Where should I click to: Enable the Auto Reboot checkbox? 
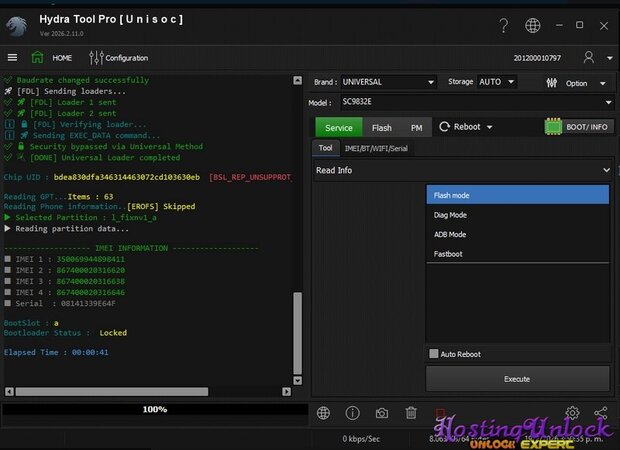point(433,354)
